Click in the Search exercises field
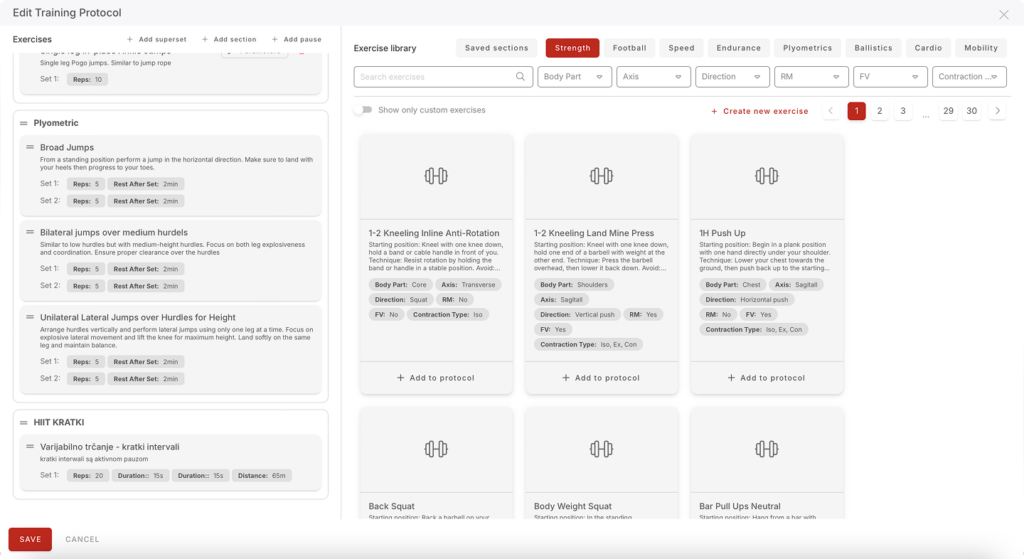1024x559 pixels. [435, 77]
